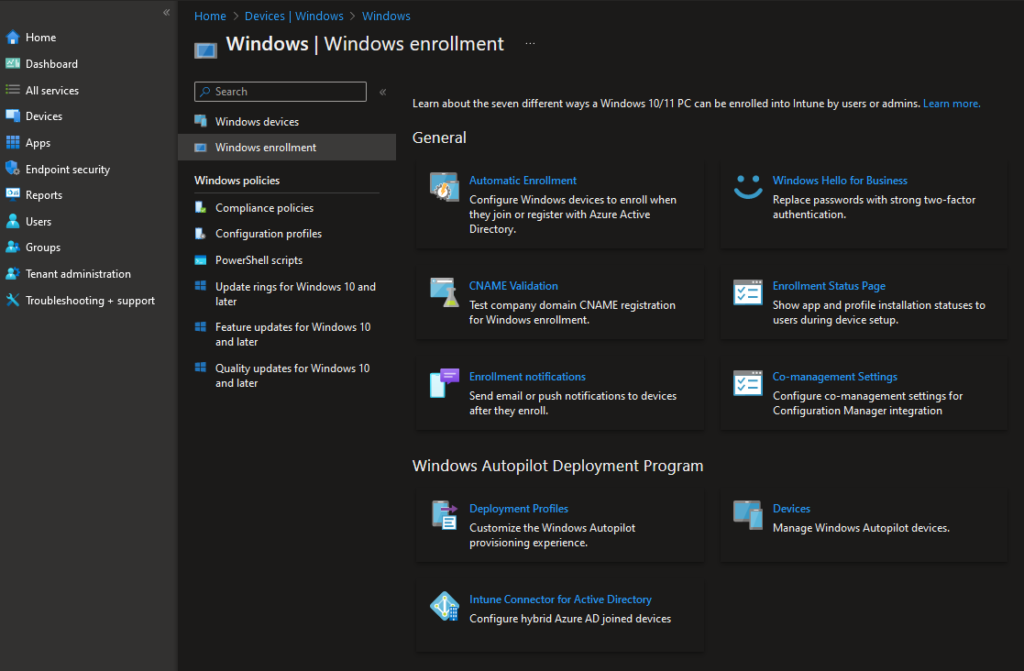Open Windows Hello for Business link
The image size is (1024, 671).
point(840,180)
